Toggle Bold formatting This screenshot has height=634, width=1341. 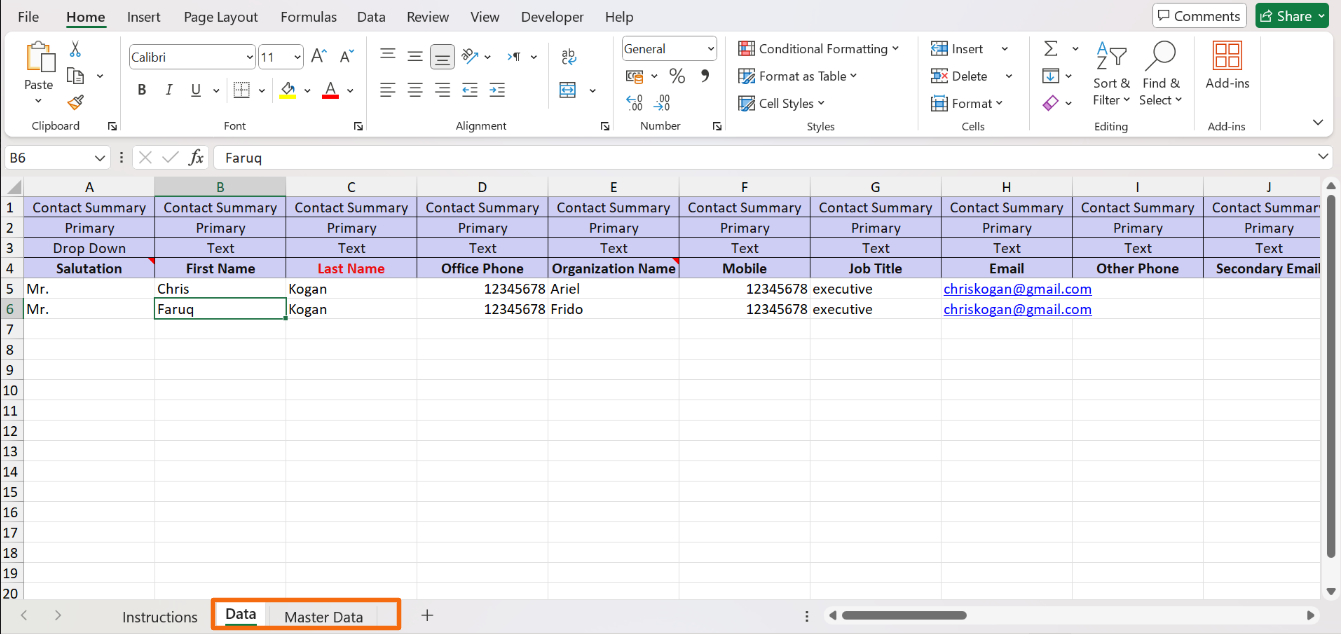coord(142,90)
